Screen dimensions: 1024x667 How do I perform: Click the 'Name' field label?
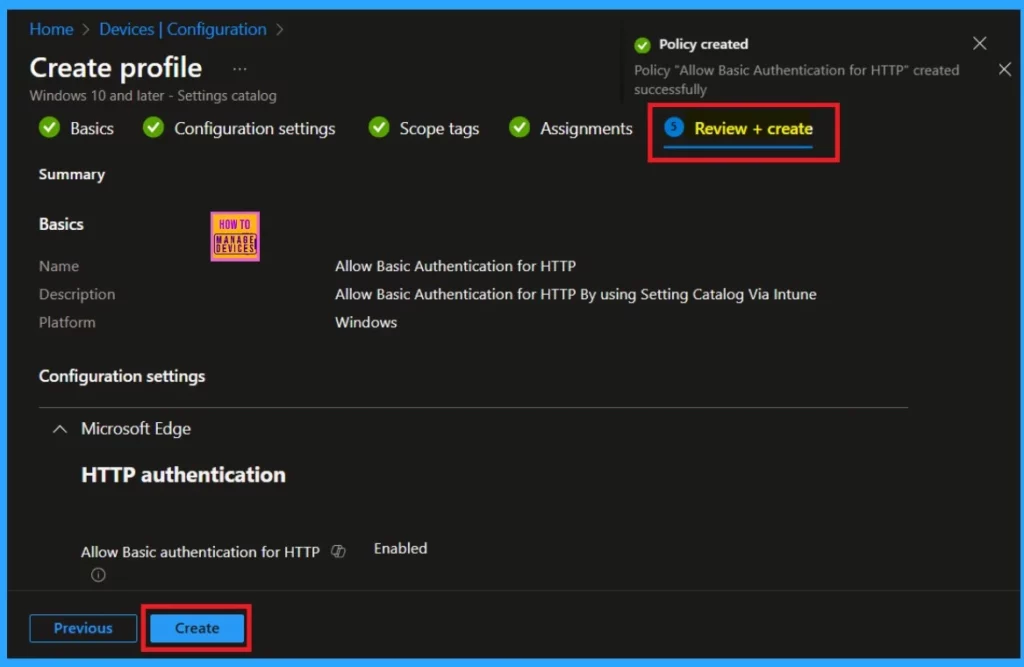pos(59,266)
